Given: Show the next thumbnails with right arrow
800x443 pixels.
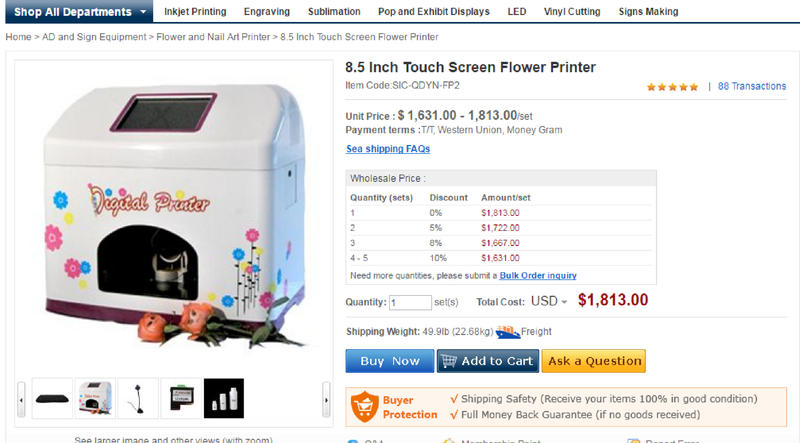Looking at the screenshot, I should tap(326, 400).
